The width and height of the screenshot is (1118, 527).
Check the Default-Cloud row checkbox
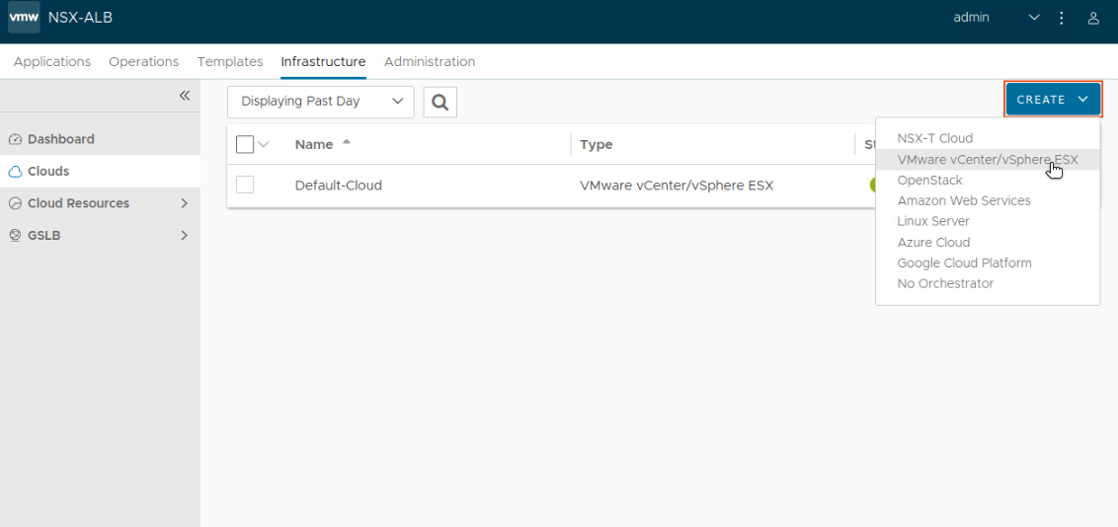245,185
